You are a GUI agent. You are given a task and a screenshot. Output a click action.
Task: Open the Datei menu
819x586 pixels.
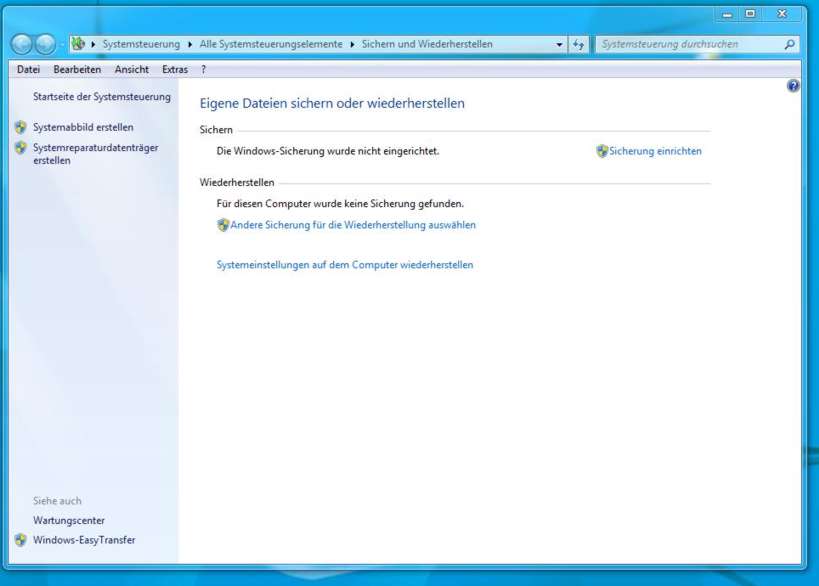click(28, 69)
